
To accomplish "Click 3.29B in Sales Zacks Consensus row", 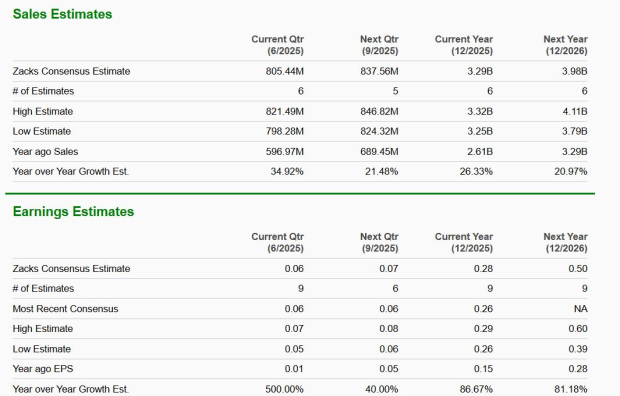I will pos(480,71).
